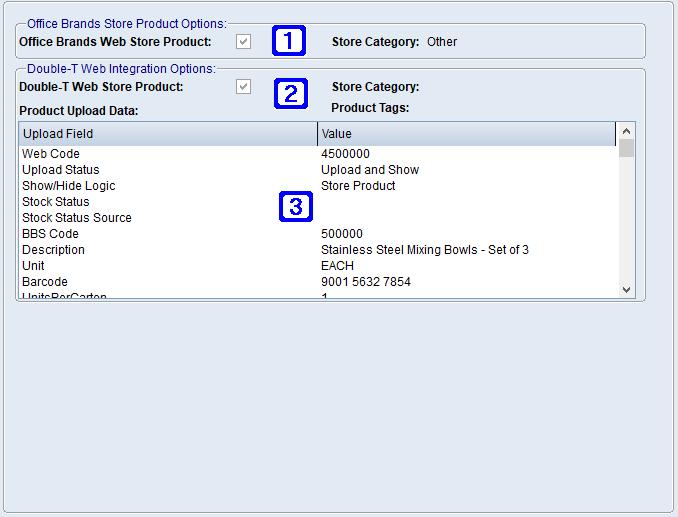Click the blue number 3 callout marker
Screen dimensions: 678x517
pyautogui.click(x=295, y=207)
